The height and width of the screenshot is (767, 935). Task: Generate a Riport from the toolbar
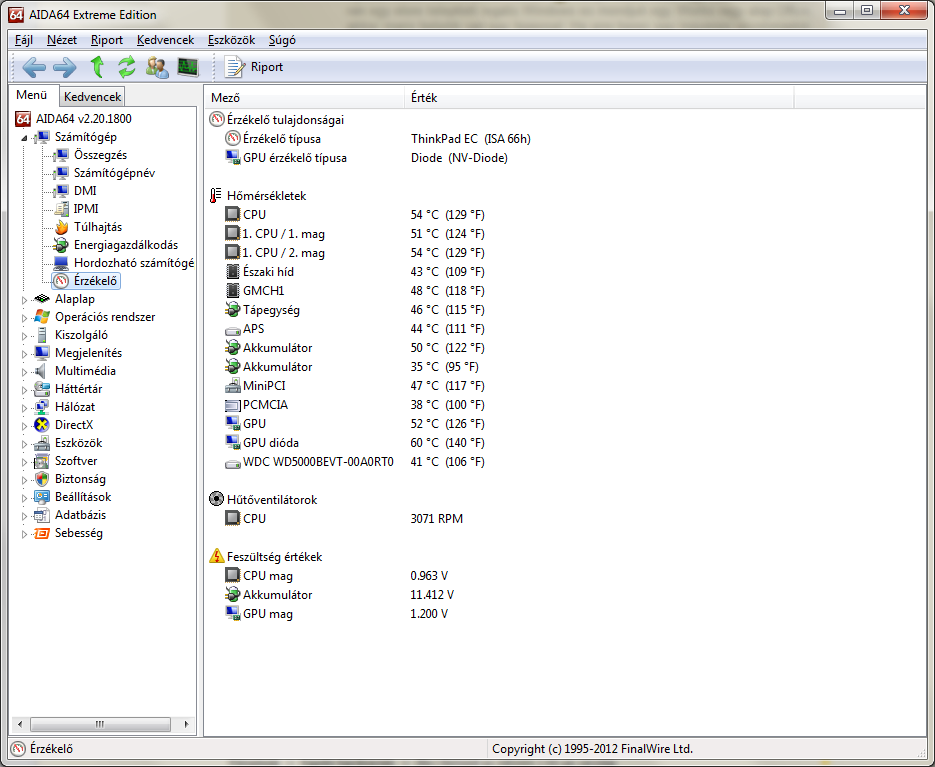[x=253, y=67]
